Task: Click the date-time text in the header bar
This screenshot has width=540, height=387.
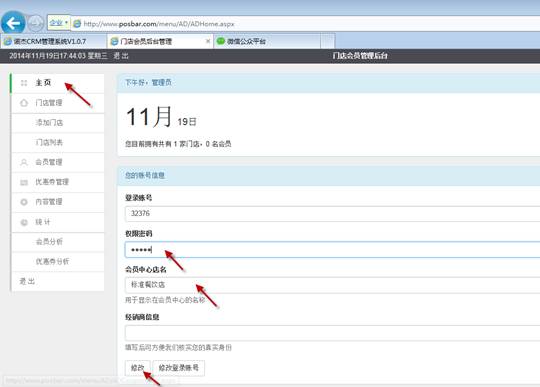Action: tap(58, 56)
